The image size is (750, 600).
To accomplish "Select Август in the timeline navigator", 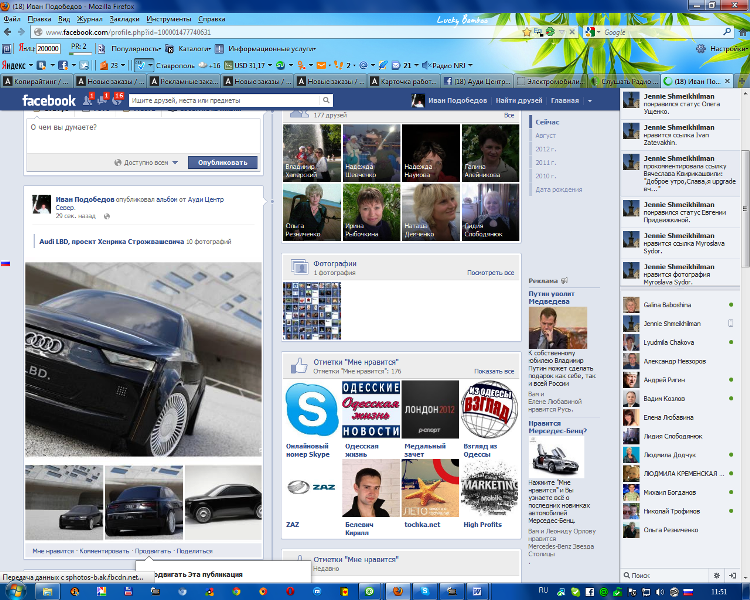I will point(545,136).
